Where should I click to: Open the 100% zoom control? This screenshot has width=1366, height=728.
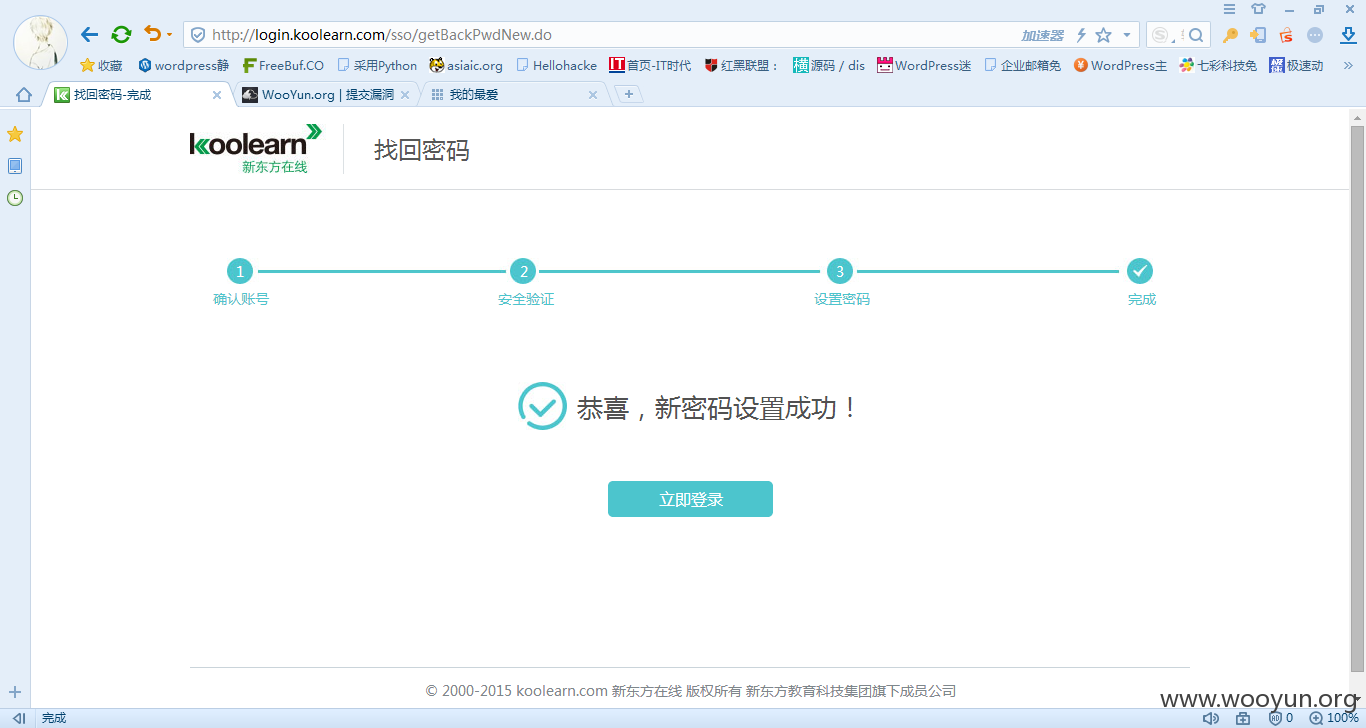(x=1334, y=718)
